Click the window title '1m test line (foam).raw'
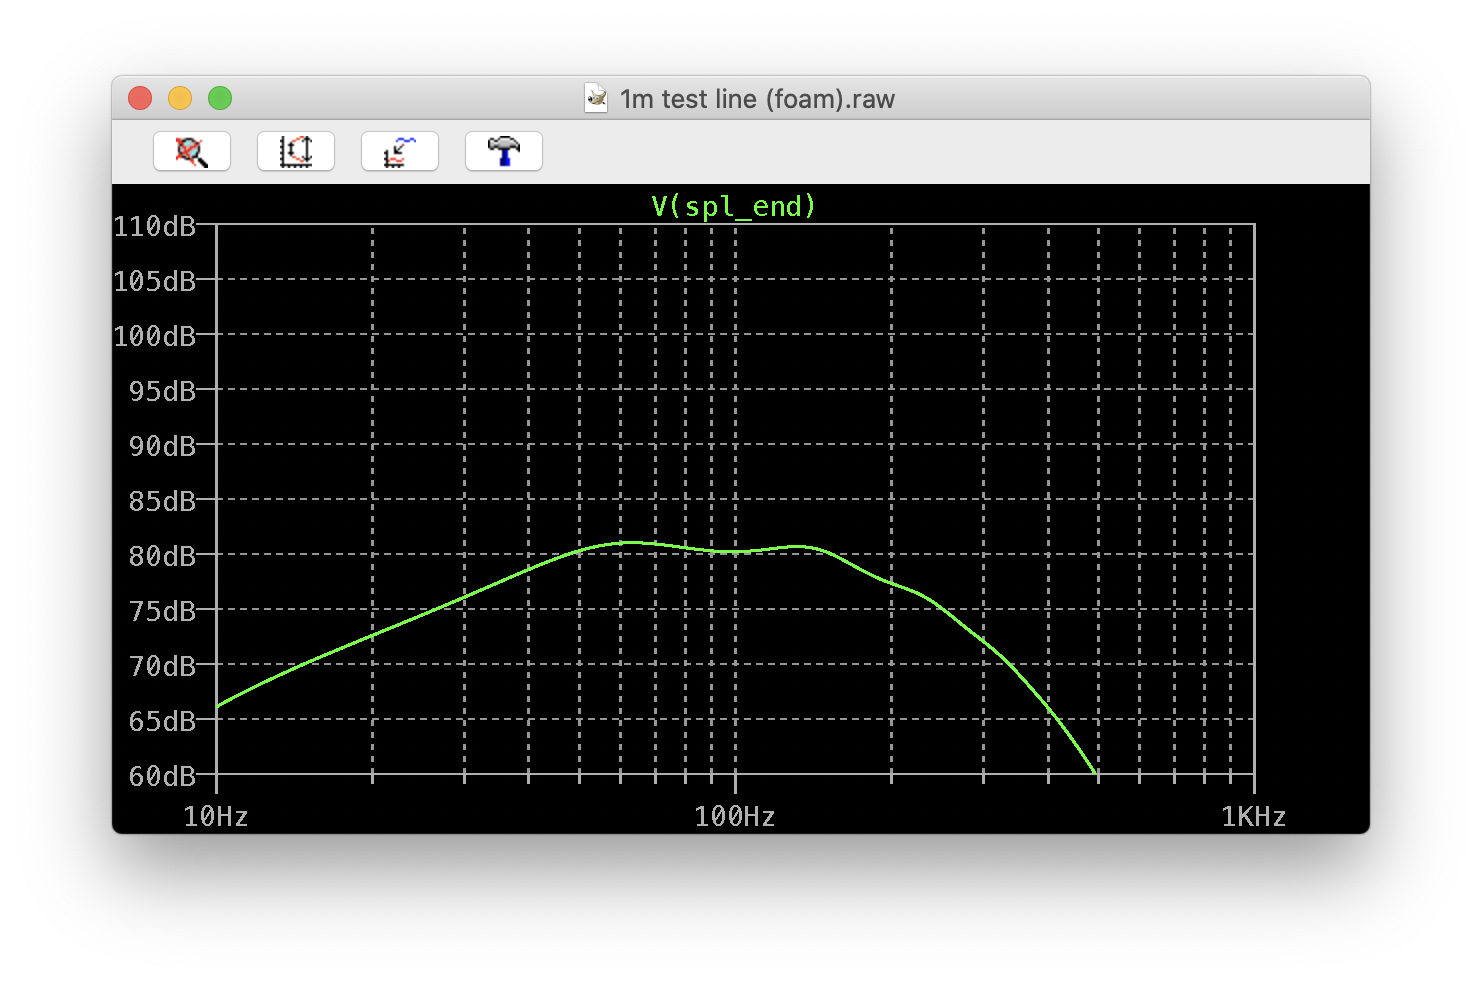1482x982 pixels. coord(757,99)
